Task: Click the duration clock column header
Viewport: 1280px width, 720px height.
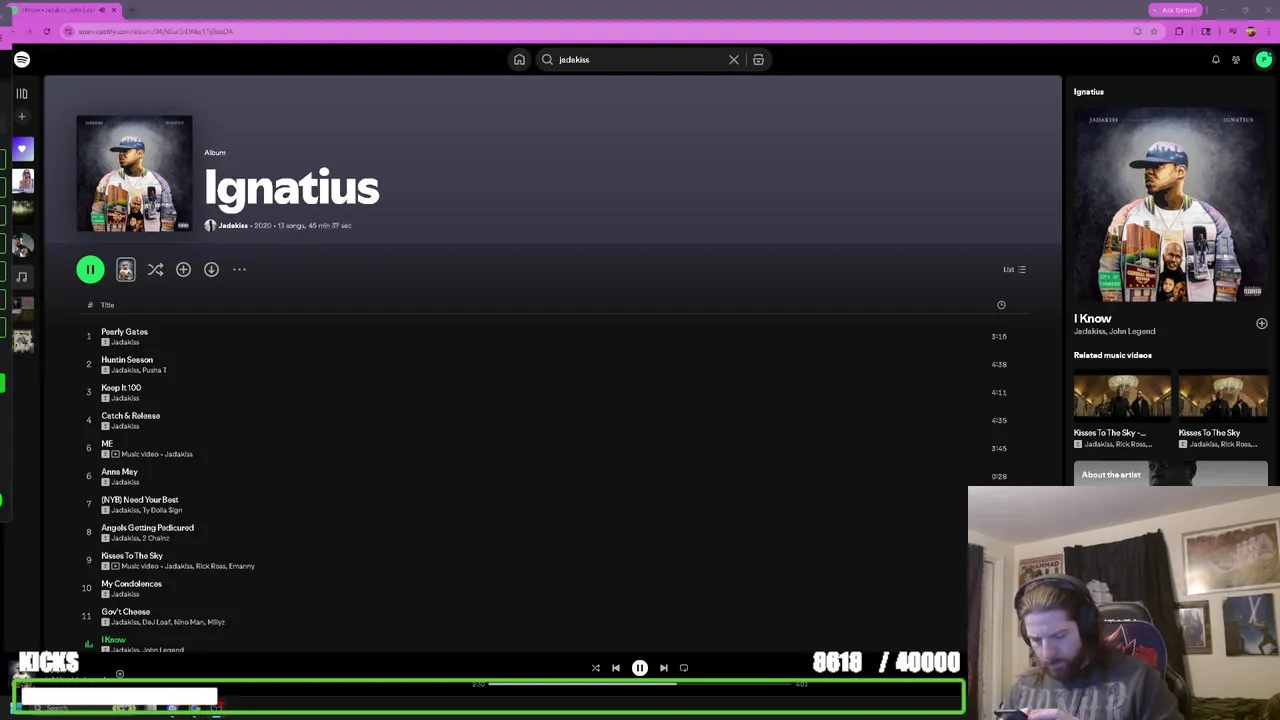Action: click(x=1001, y=305)
